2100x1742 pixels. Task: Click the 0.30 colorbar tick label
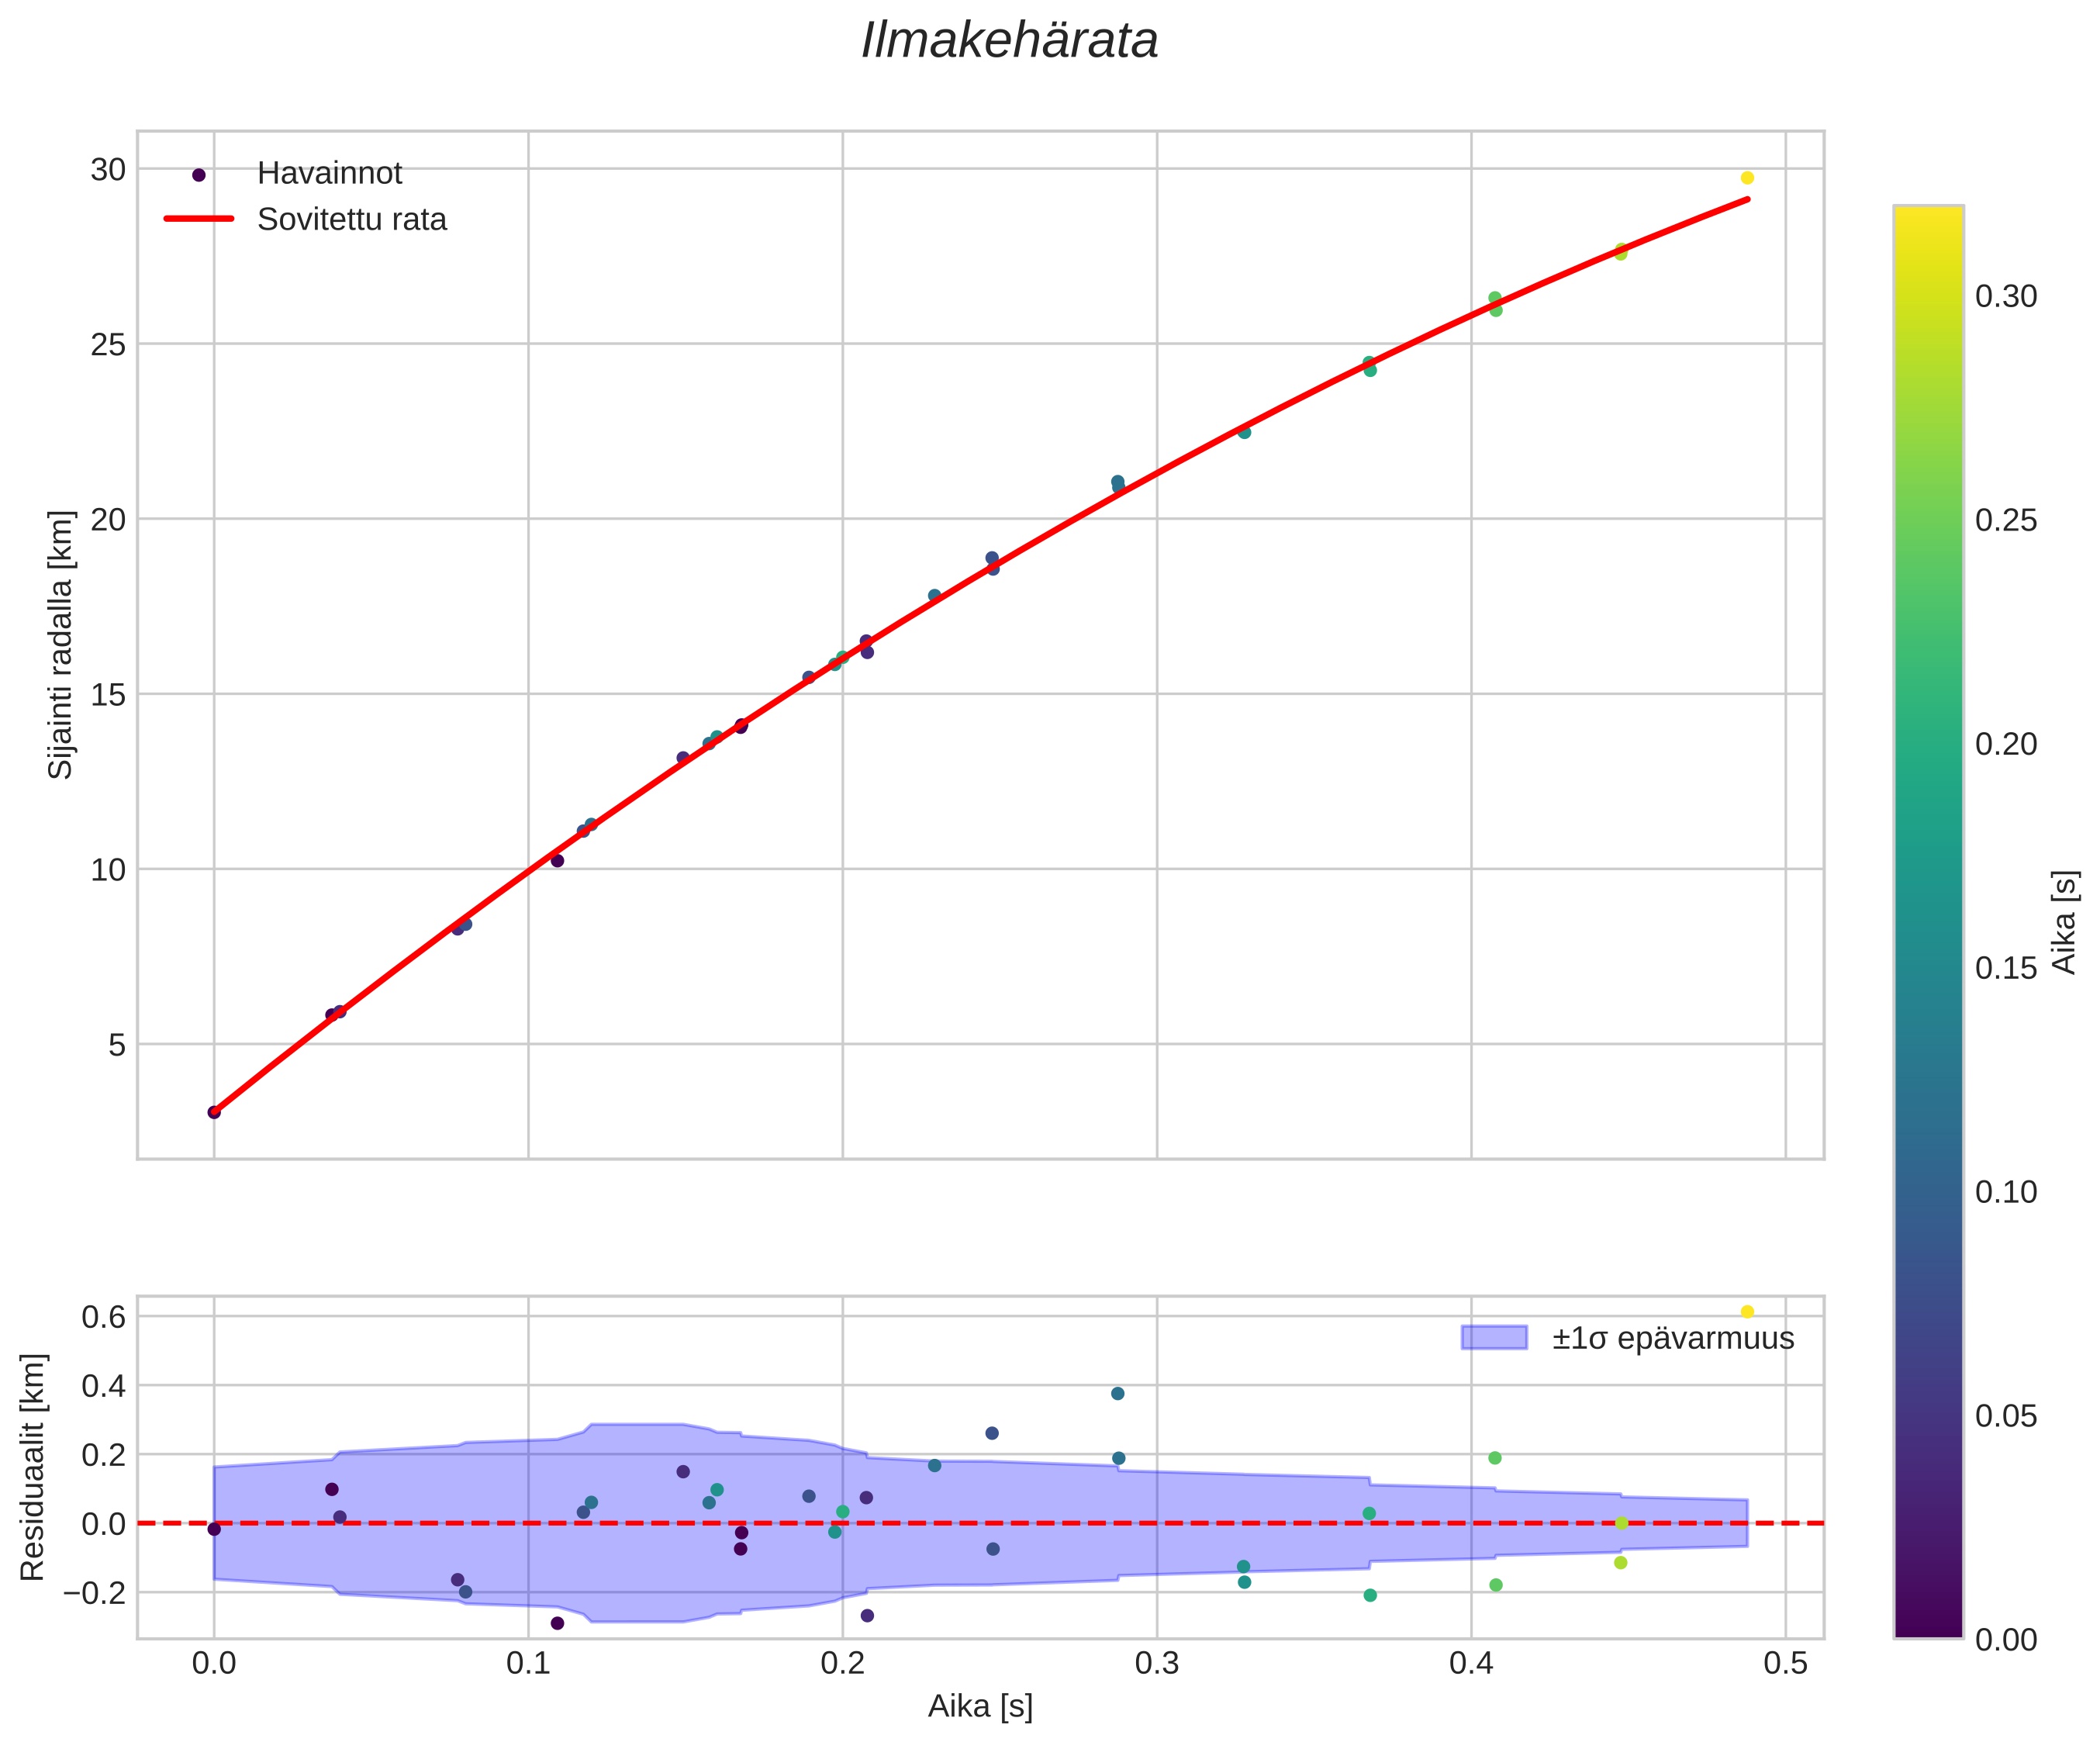tap(2006, 297)
